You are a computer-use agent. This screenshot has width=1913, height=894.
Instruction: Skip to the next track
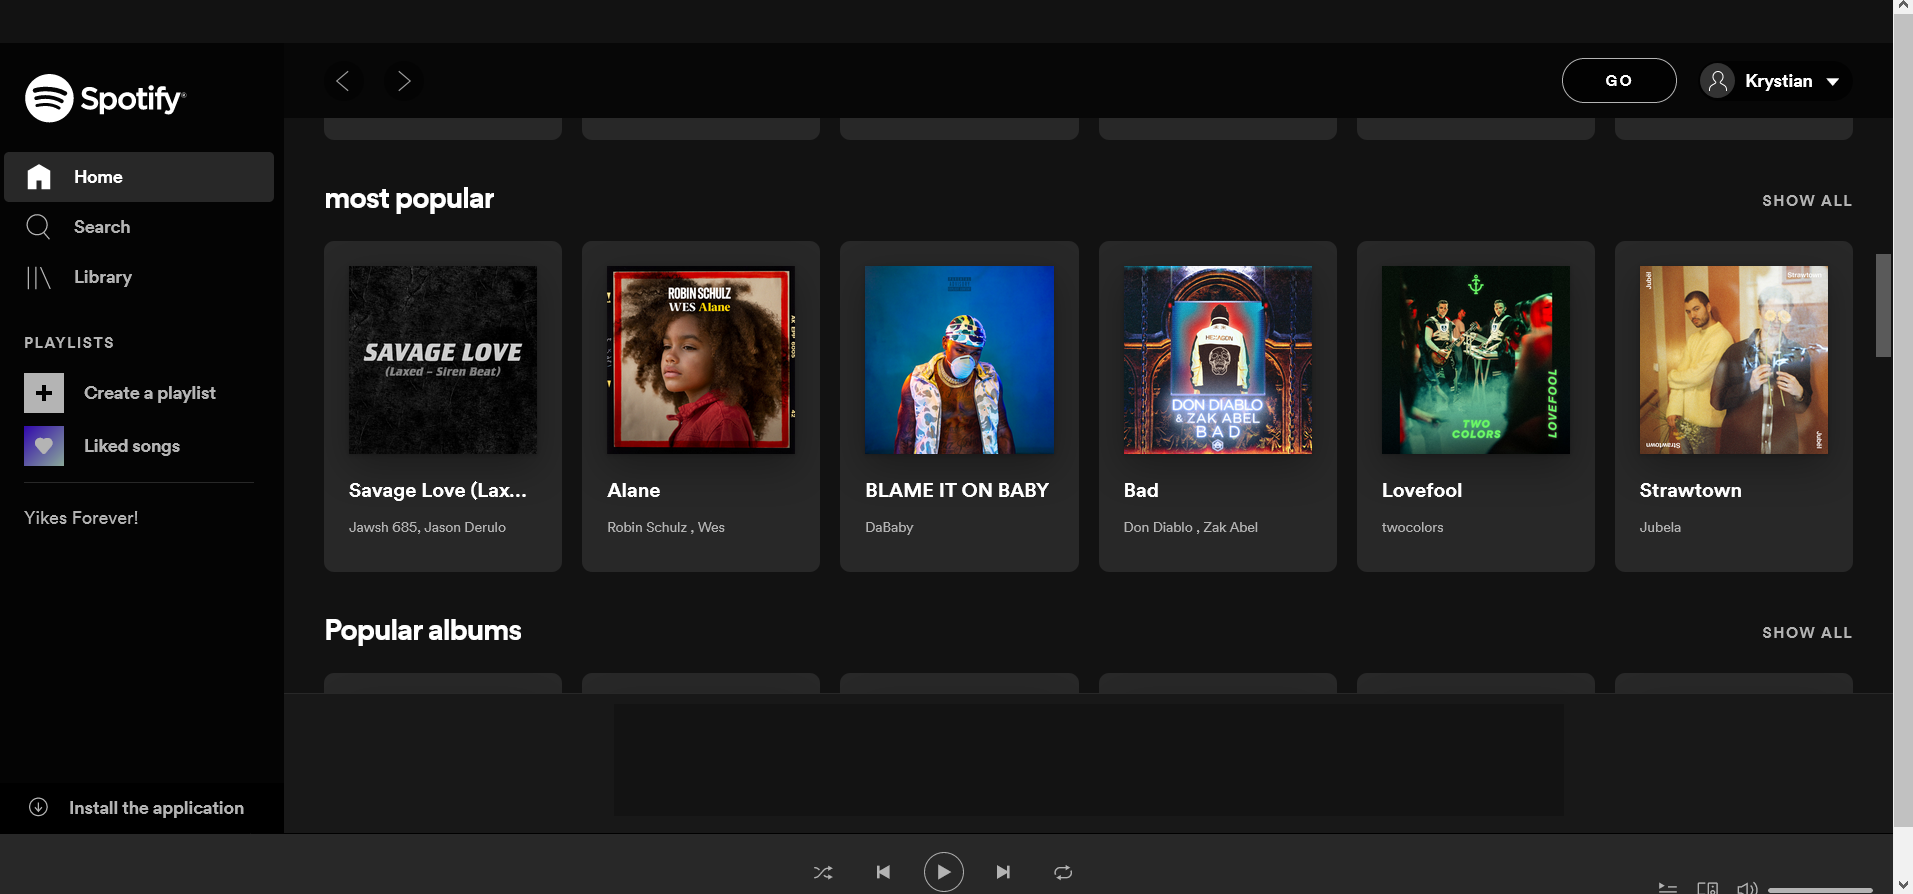(1003, 872)
